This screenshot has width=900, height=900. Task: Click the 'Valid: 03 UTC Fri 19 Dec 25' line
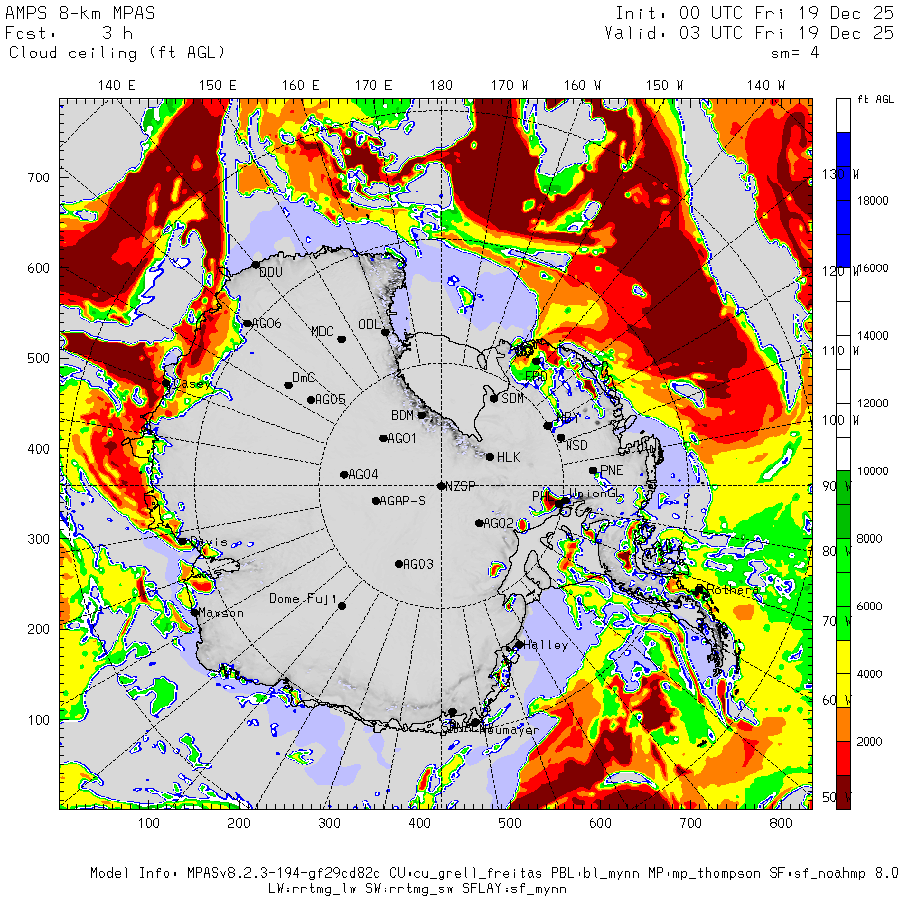click(749, 33)
